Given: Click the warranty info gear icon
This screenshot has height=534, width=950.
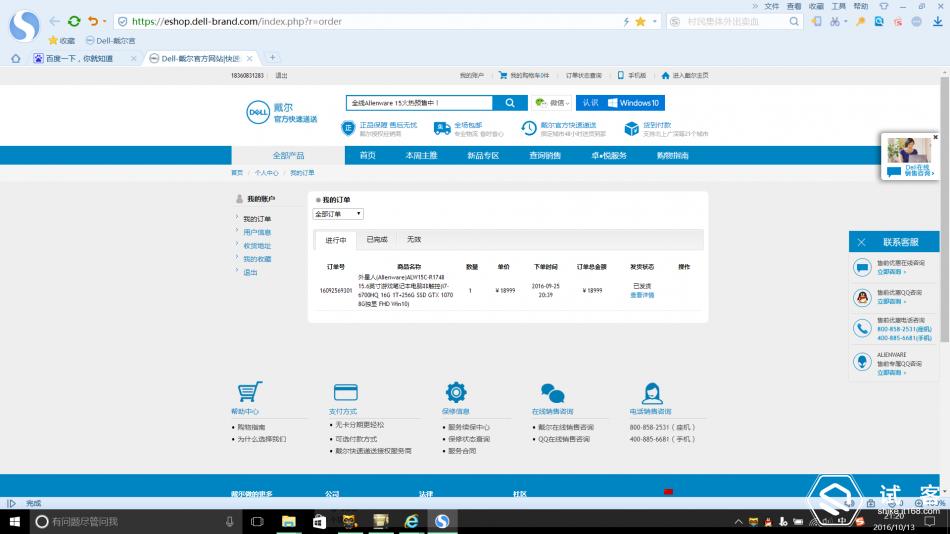Looking at the screenshot, I should point(456,392).
